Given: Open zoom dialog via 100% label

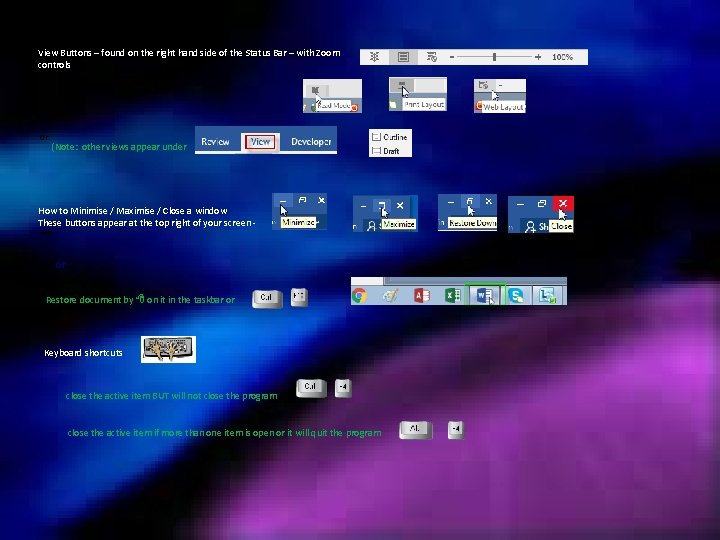Looking at the screenshot, I should pyautogui.click(x=562, y=57).
